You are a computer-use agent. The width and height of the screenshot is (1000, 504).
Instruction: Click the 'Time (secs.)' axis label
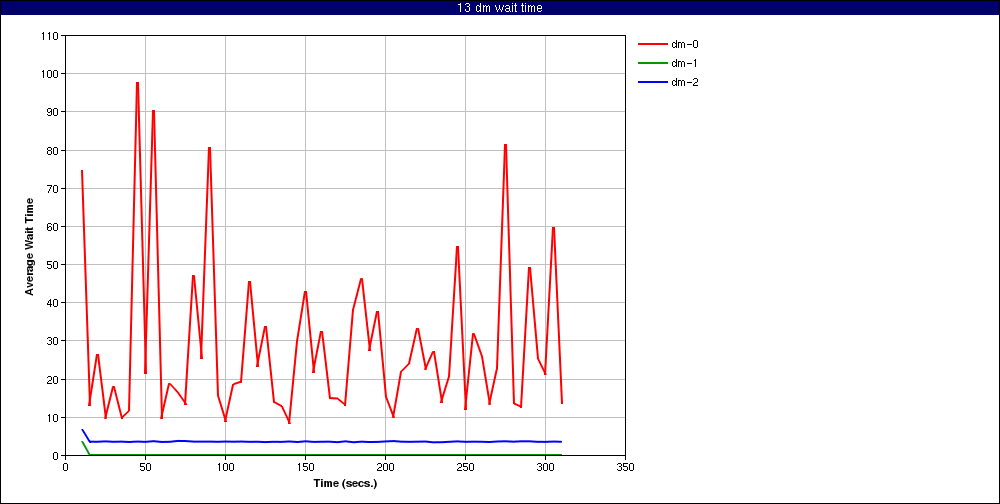click(346, 483)
